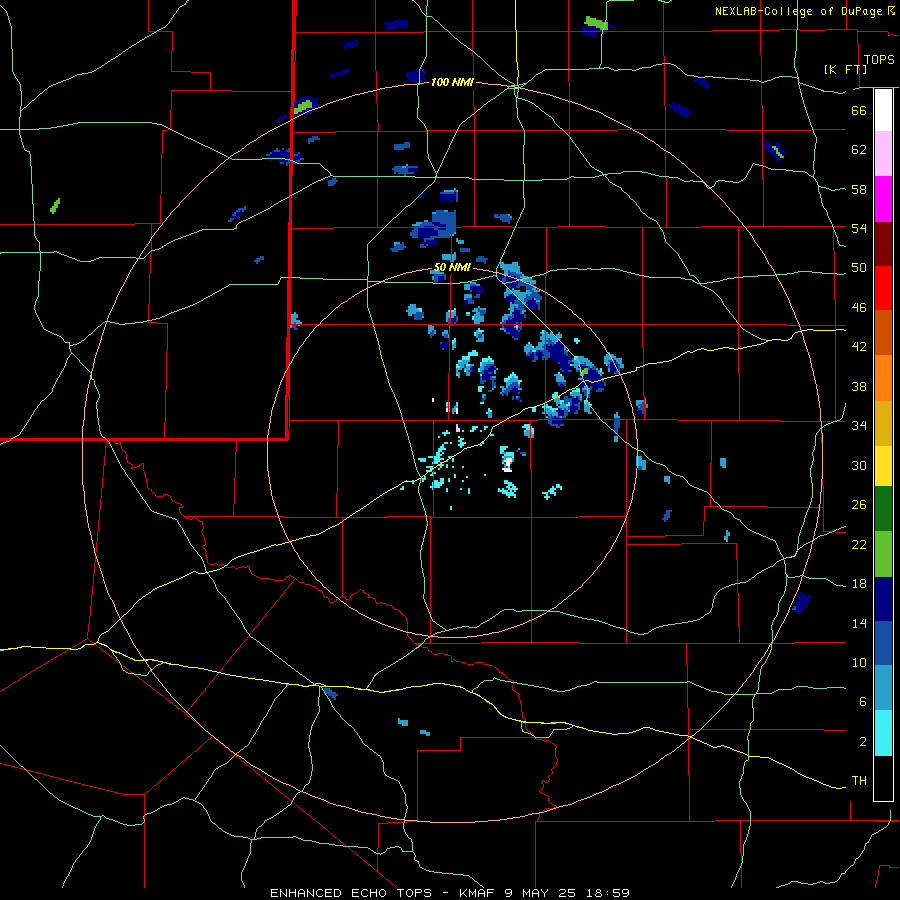This screenshot has height=900, width=900.
Task: Click the 30 legend value
Action: [859, 465]
